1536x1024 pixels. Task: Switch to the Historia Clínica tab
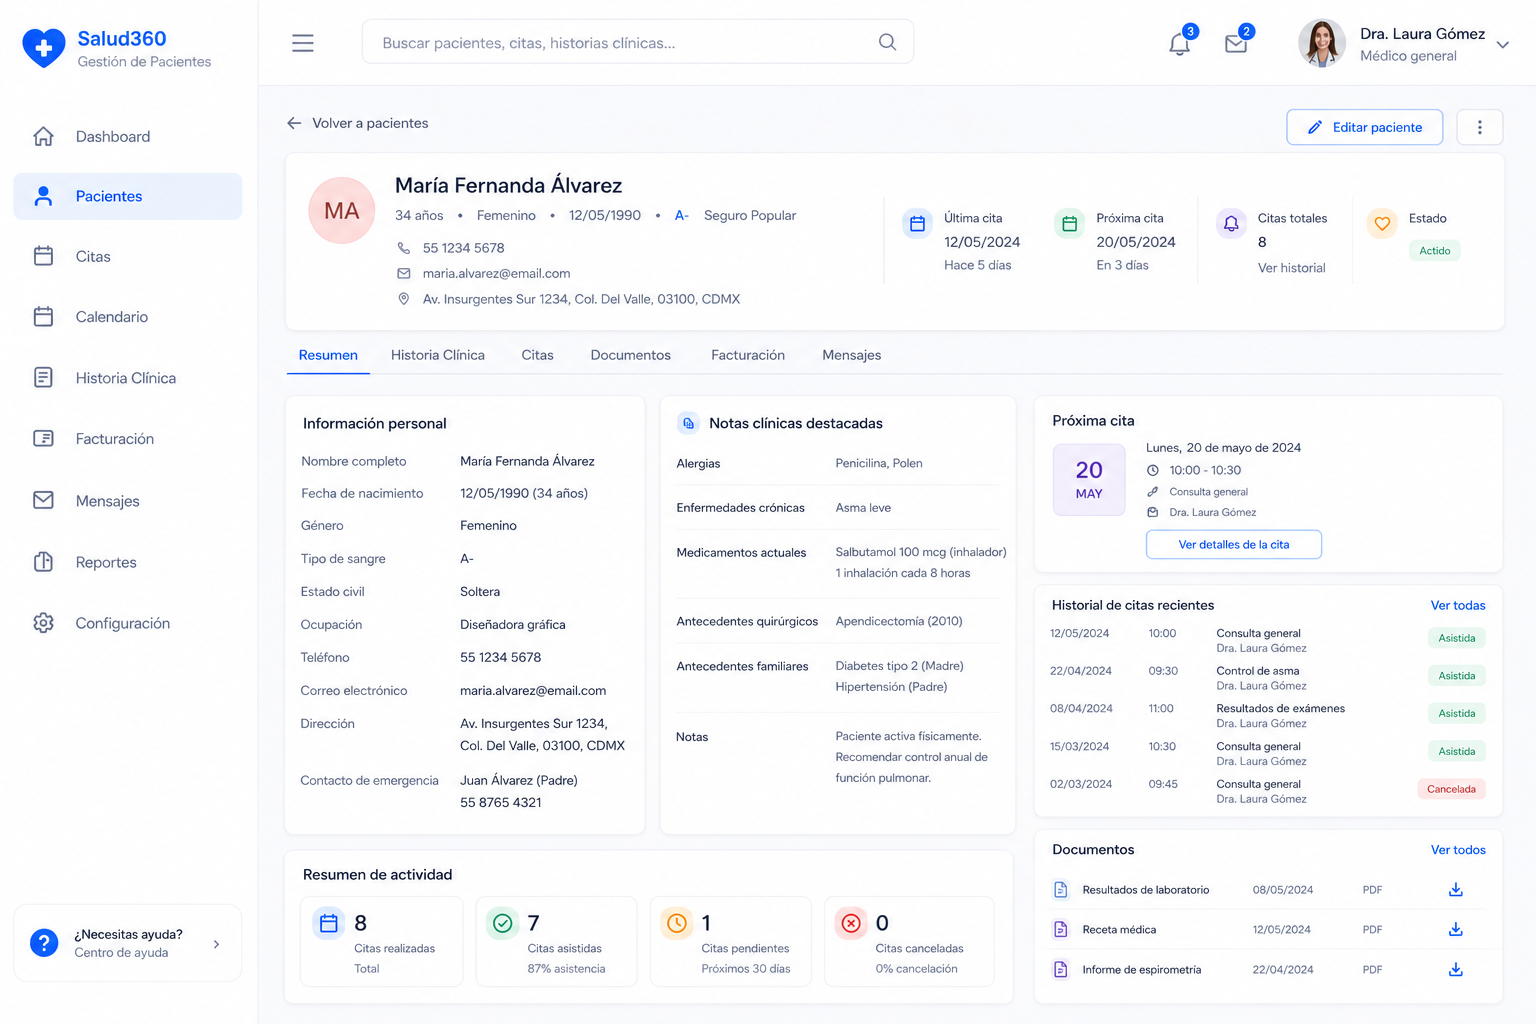[x=438, y=355]
